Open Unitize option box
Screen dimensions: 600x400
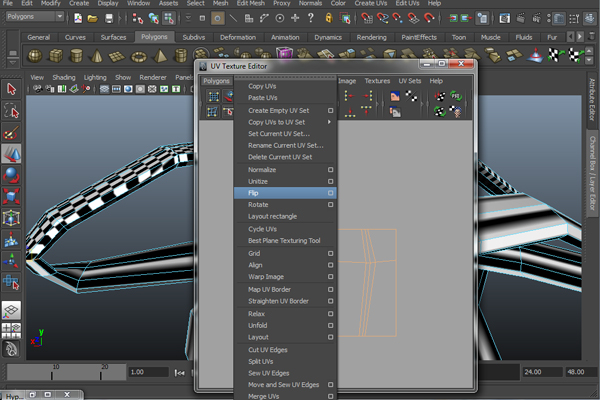[330, 181]
